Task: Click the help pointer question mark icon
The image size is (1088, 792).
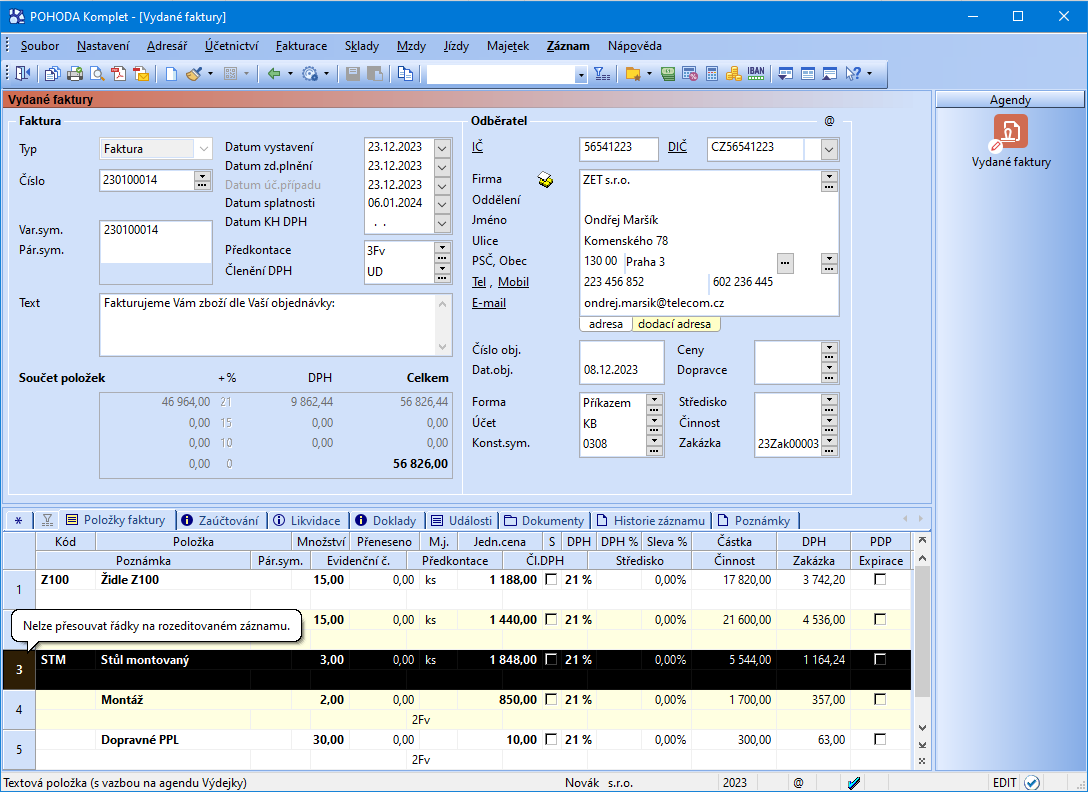Action: tap(853, 74)
